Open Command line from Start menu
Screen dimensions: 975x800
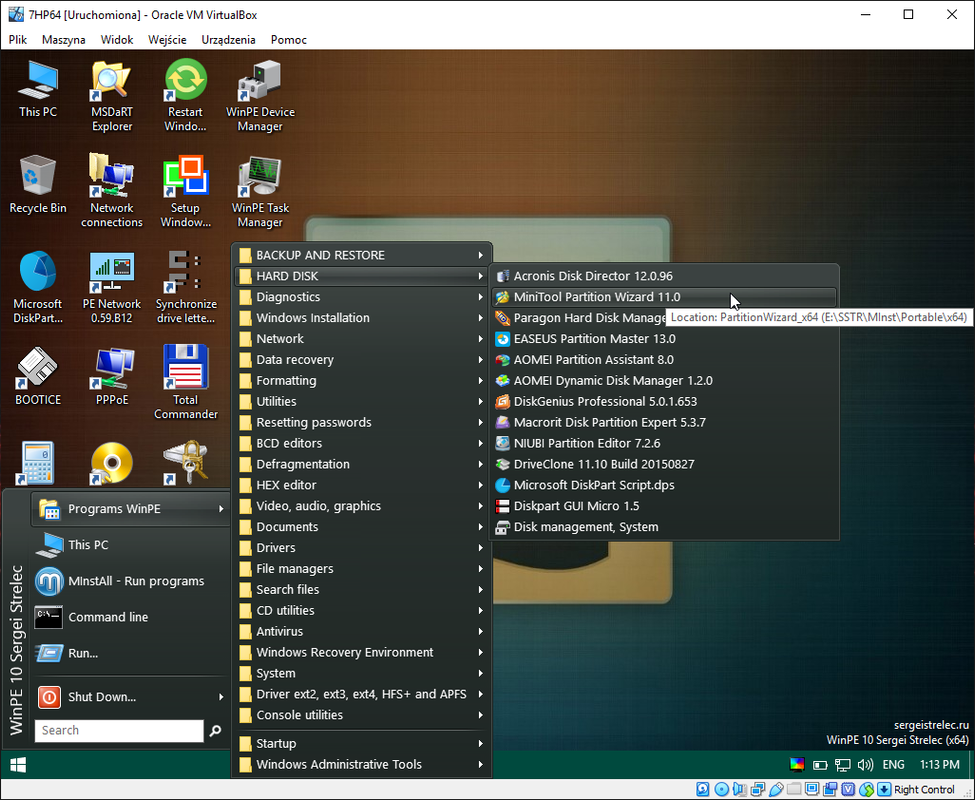click(130, 617)
